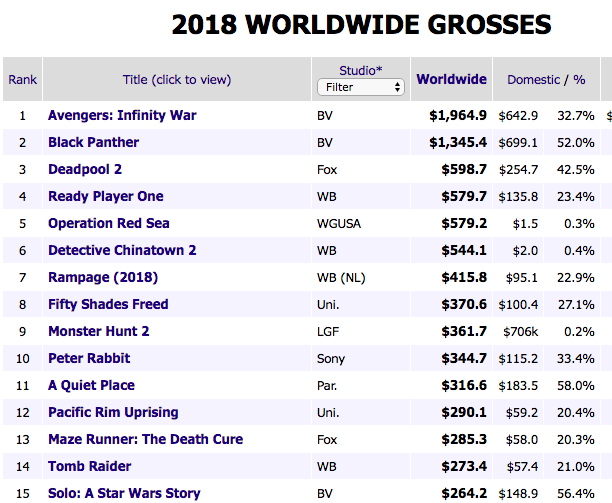Image resolution: width=612 pixels, height=503 pixels.
Task: Sort by Domestic column header
Action: (x=533, y=80)
